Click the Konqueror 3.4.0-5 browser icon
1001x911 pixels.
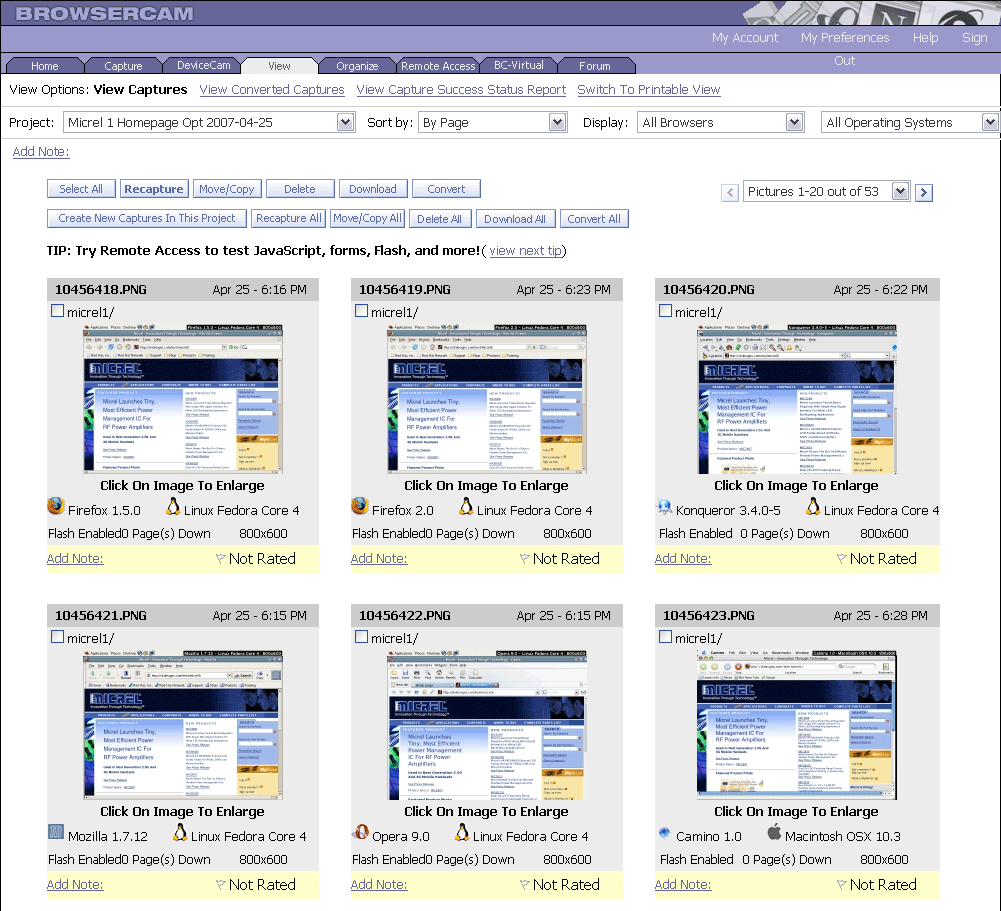coord(664,508)
